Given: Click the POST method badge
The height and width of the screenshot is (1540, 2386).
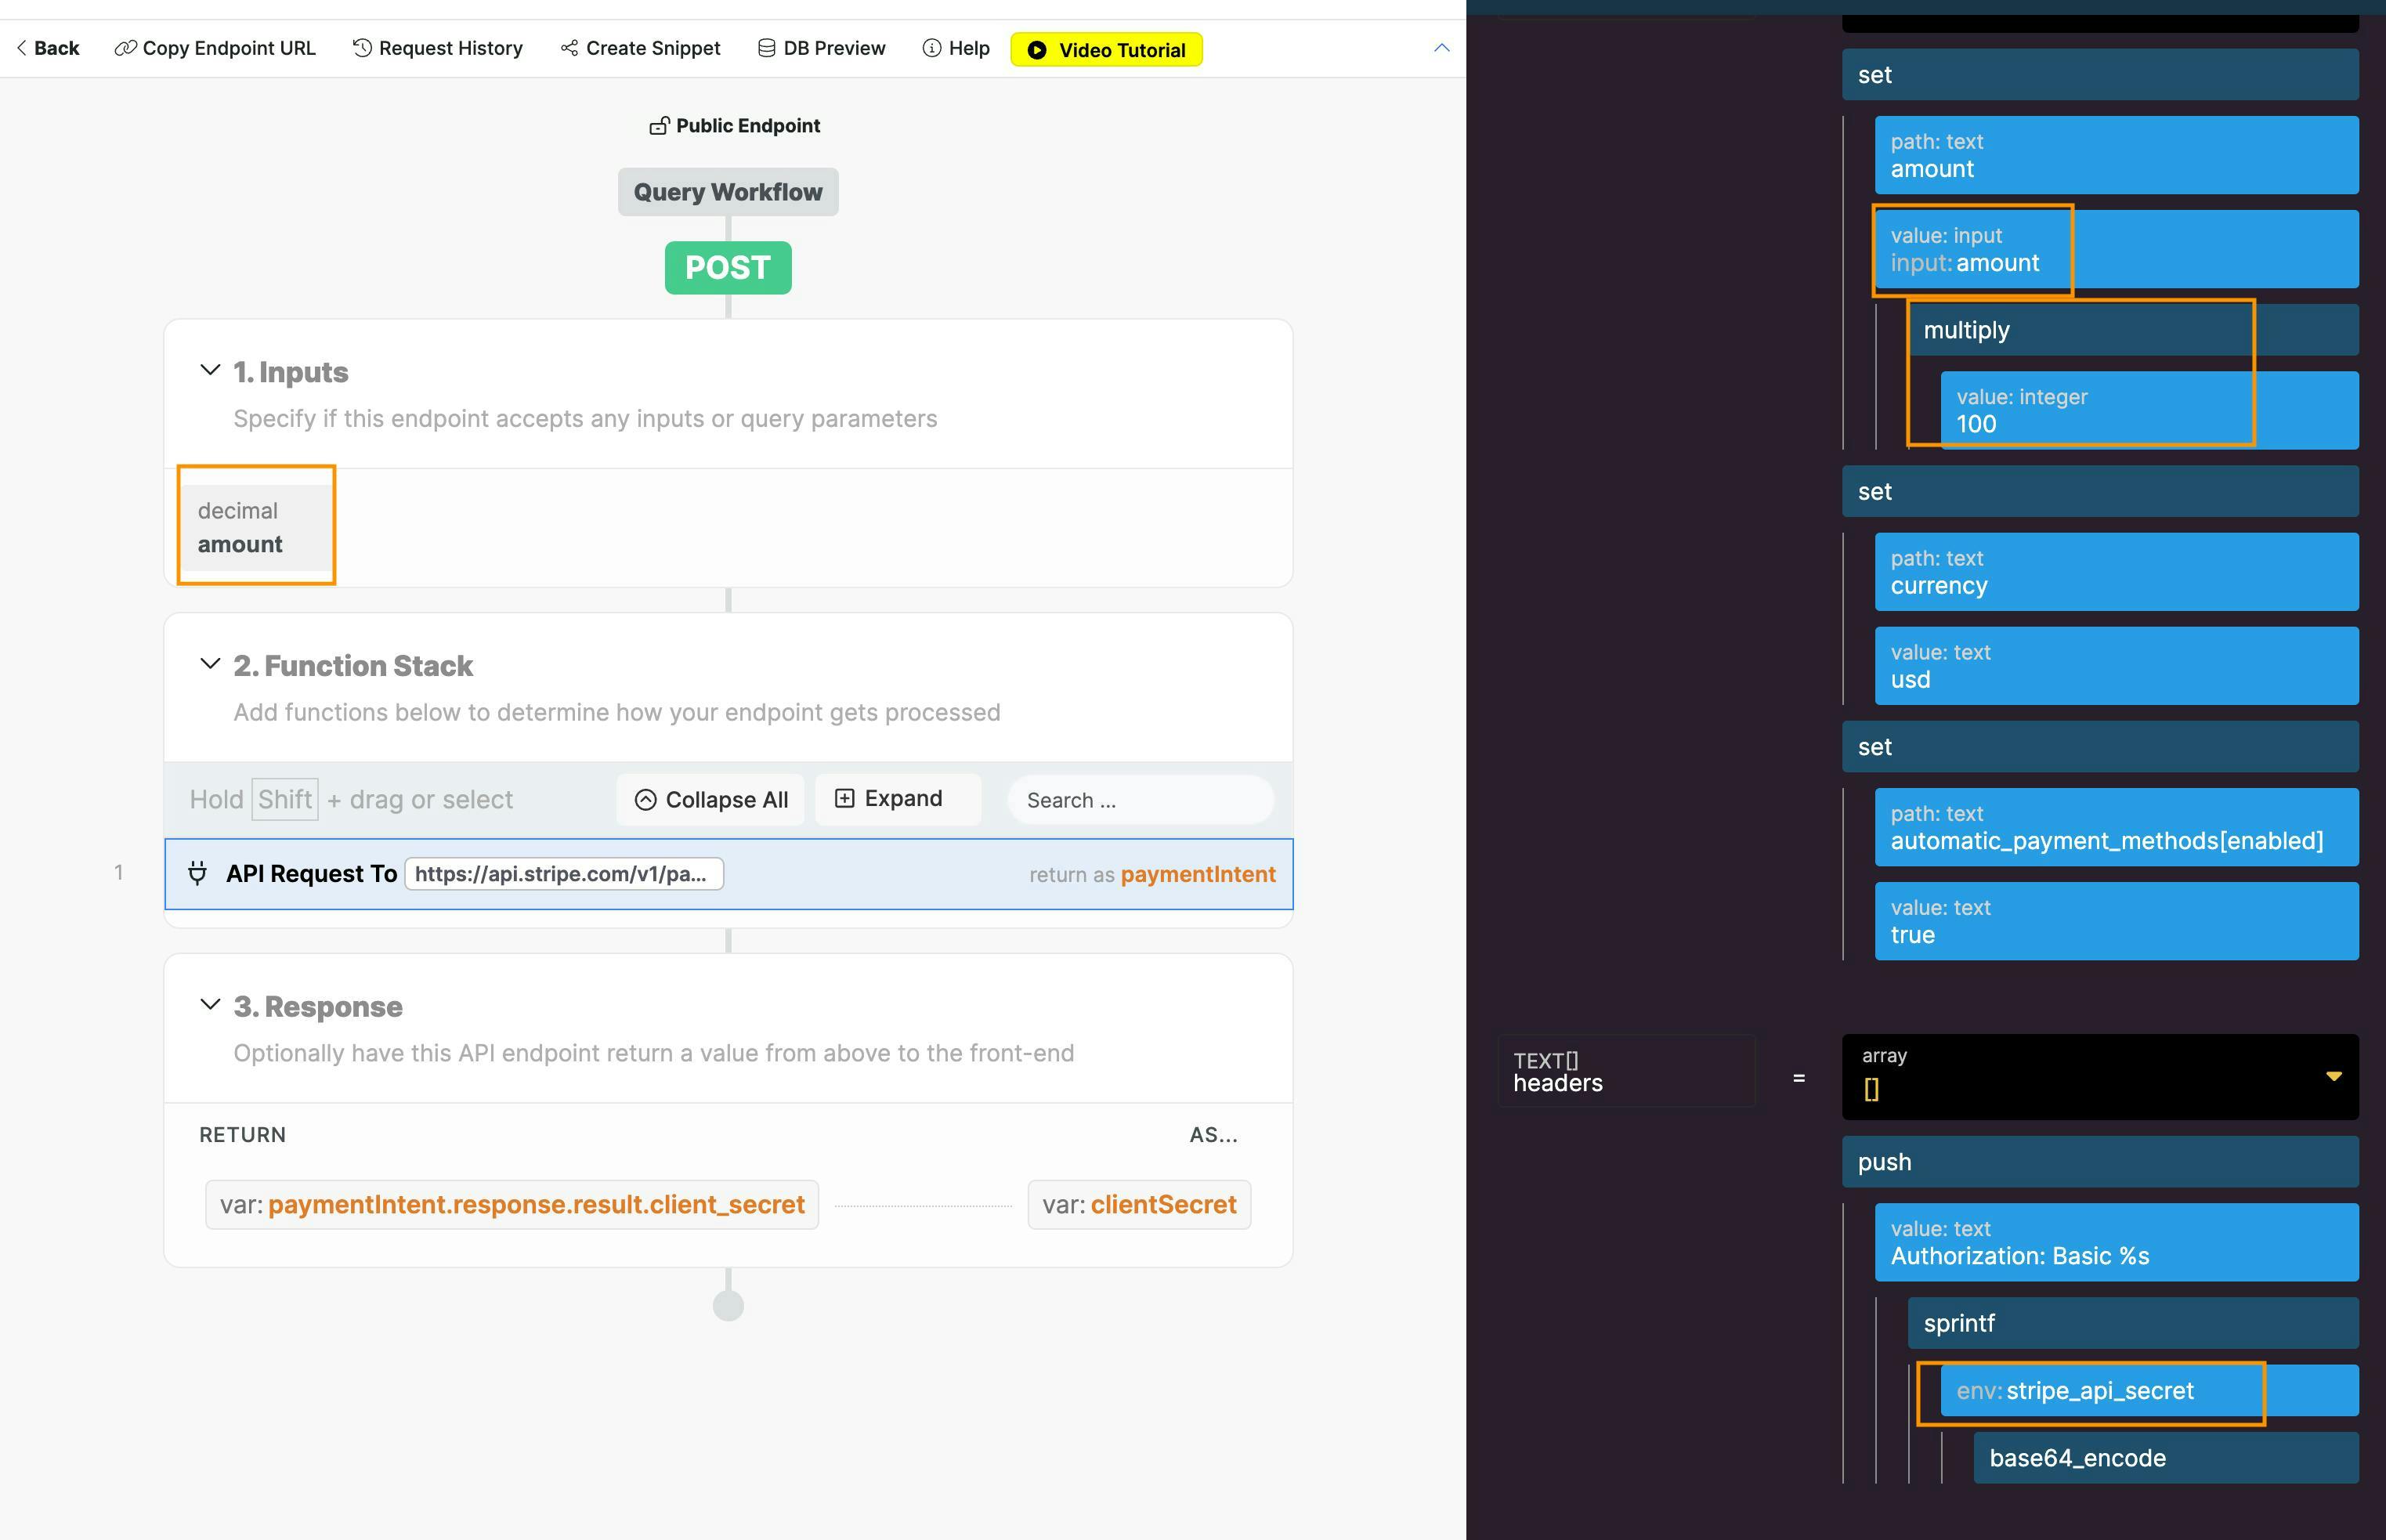Looking at the screenshot, I should [727, 268].
